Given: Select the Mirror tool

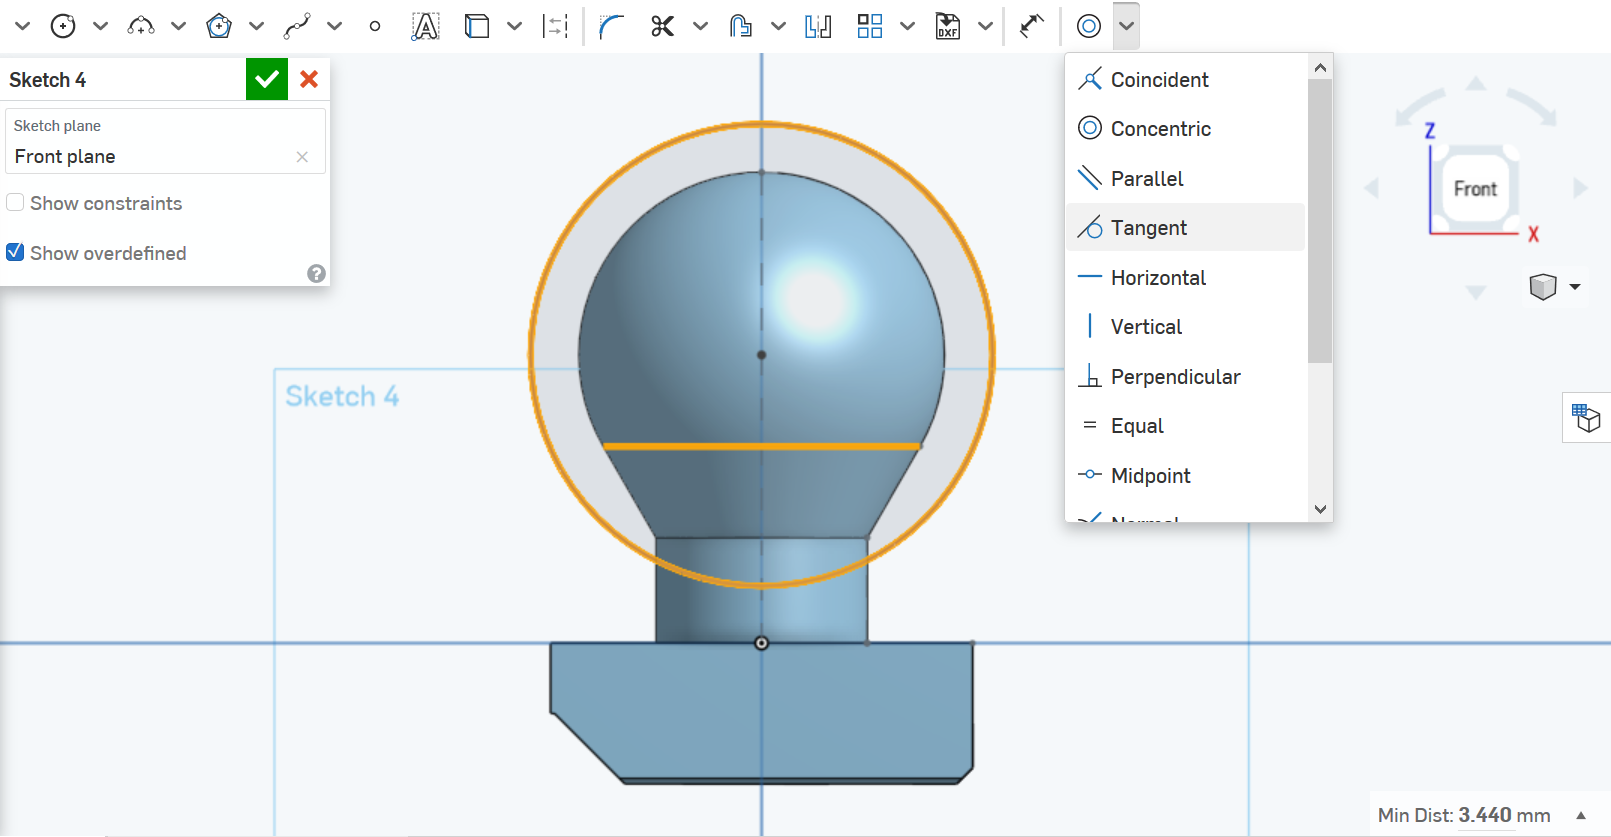Looking at the screenshot, I should coord(818,26).
